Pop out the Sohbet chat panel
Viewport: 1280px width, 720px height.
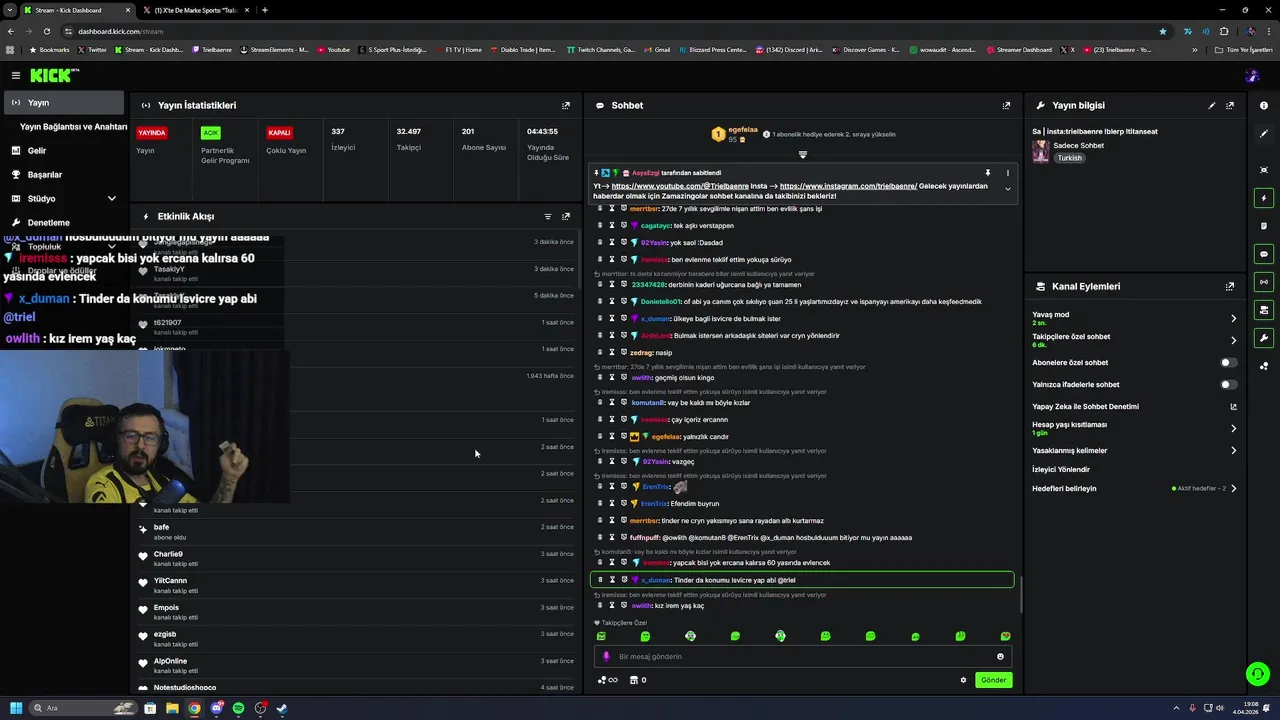(x=1006, y=105)
